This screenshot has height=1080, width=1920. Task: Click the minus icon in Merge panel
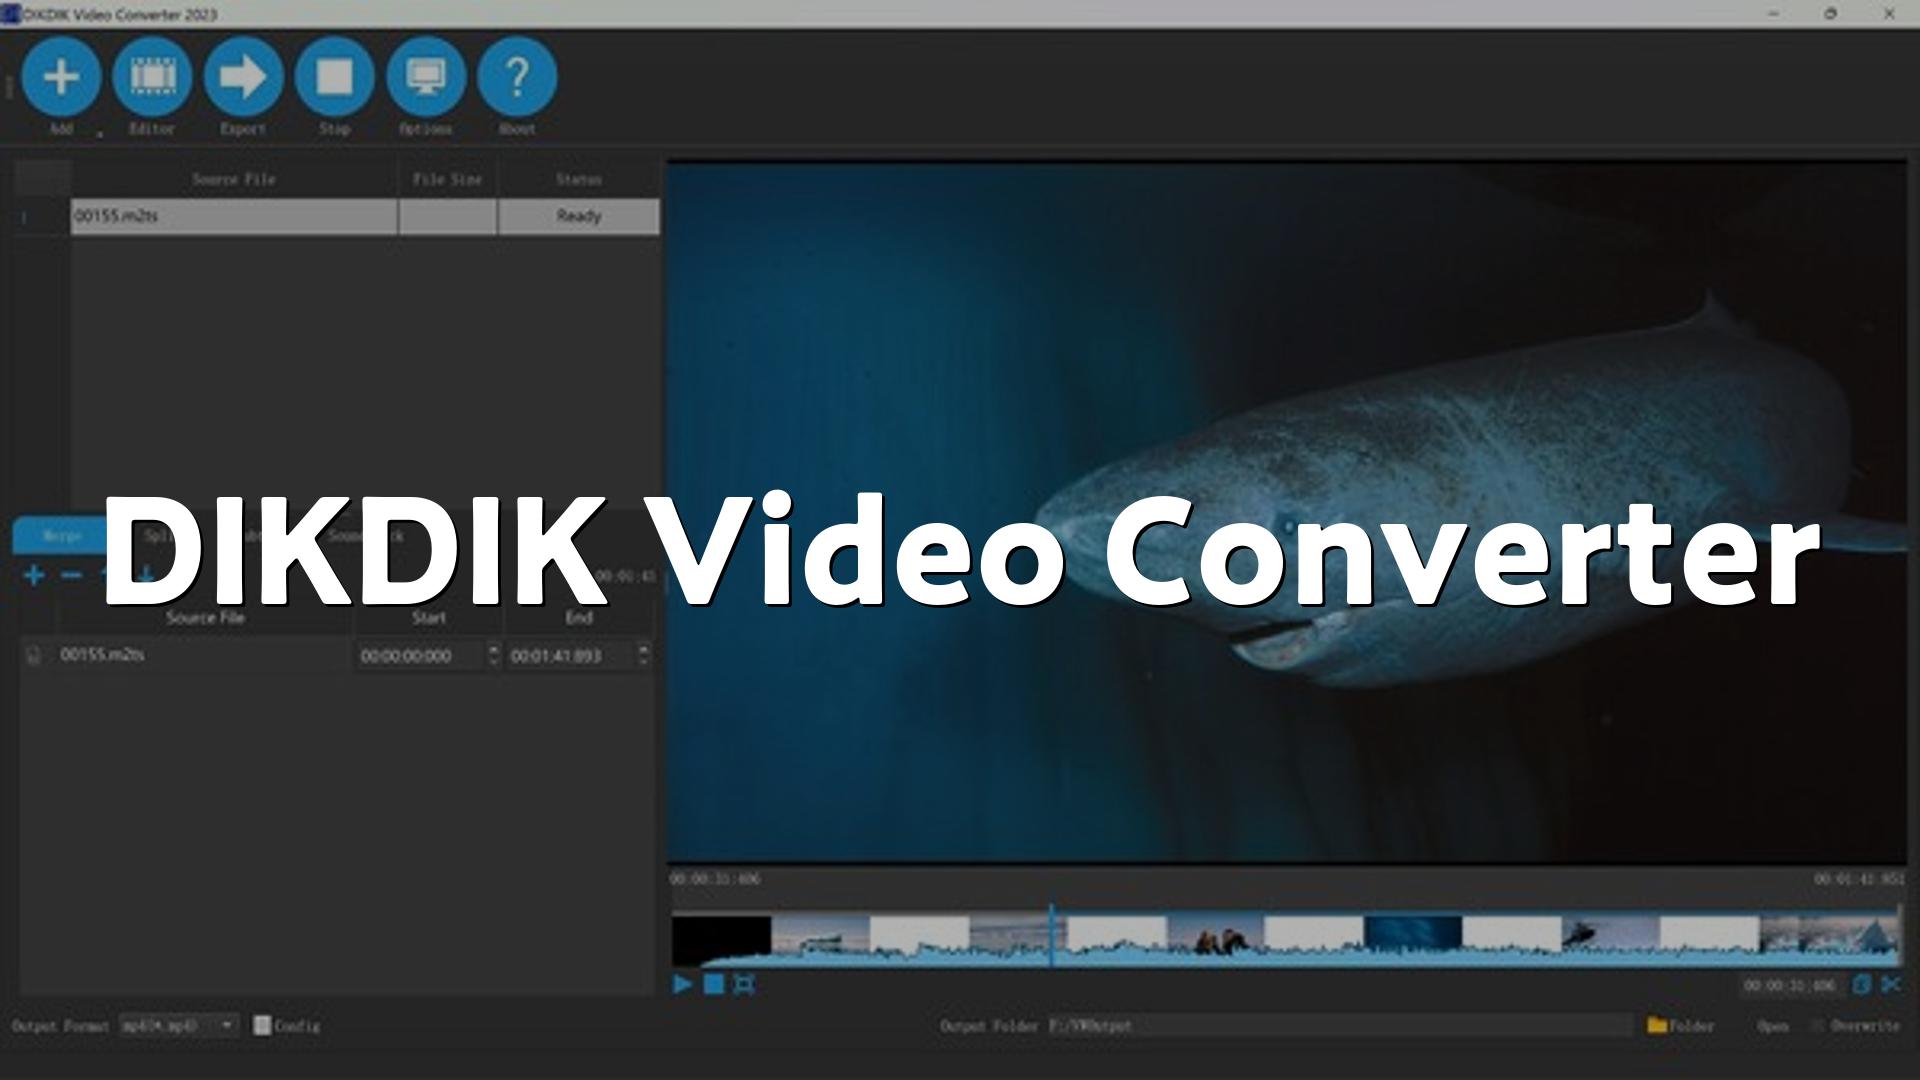point(71,575)
